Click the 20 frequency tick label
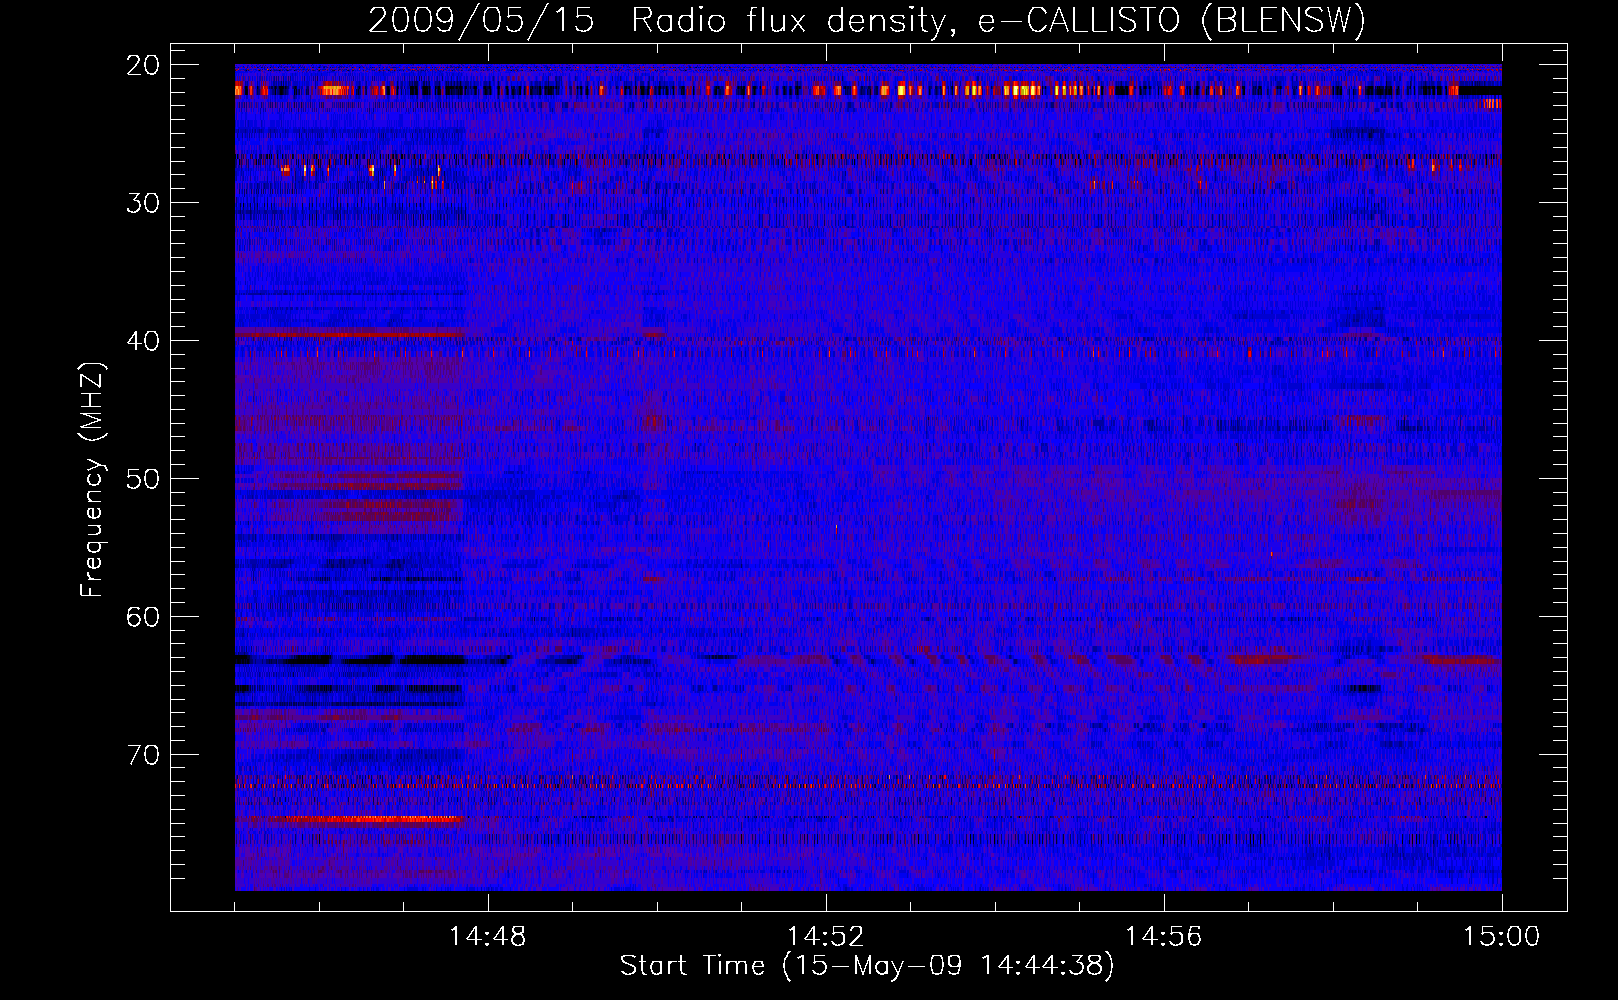This screenshot has height=1000, width=1618. 144,65
